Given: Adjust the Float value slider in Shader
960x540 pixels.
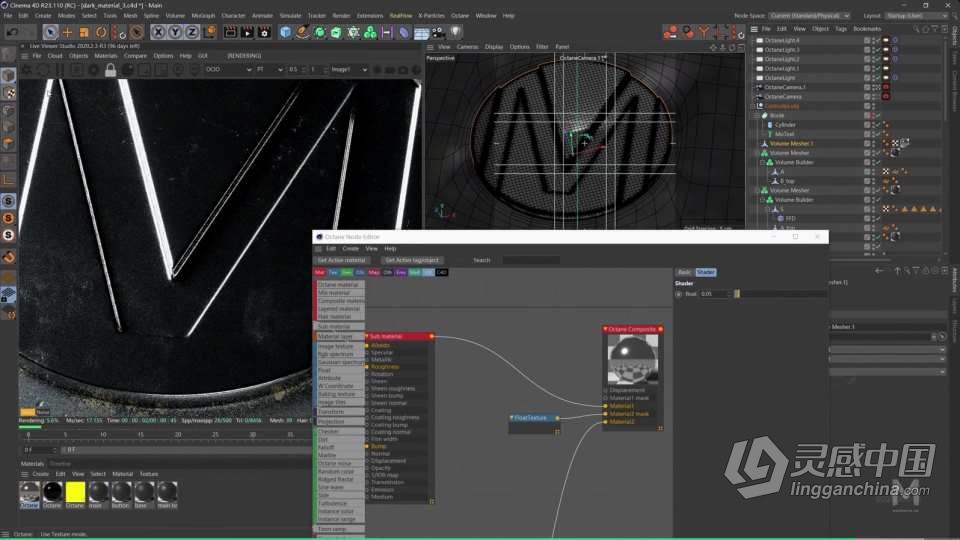Looking at the screenshot, I should coord(779,294).
